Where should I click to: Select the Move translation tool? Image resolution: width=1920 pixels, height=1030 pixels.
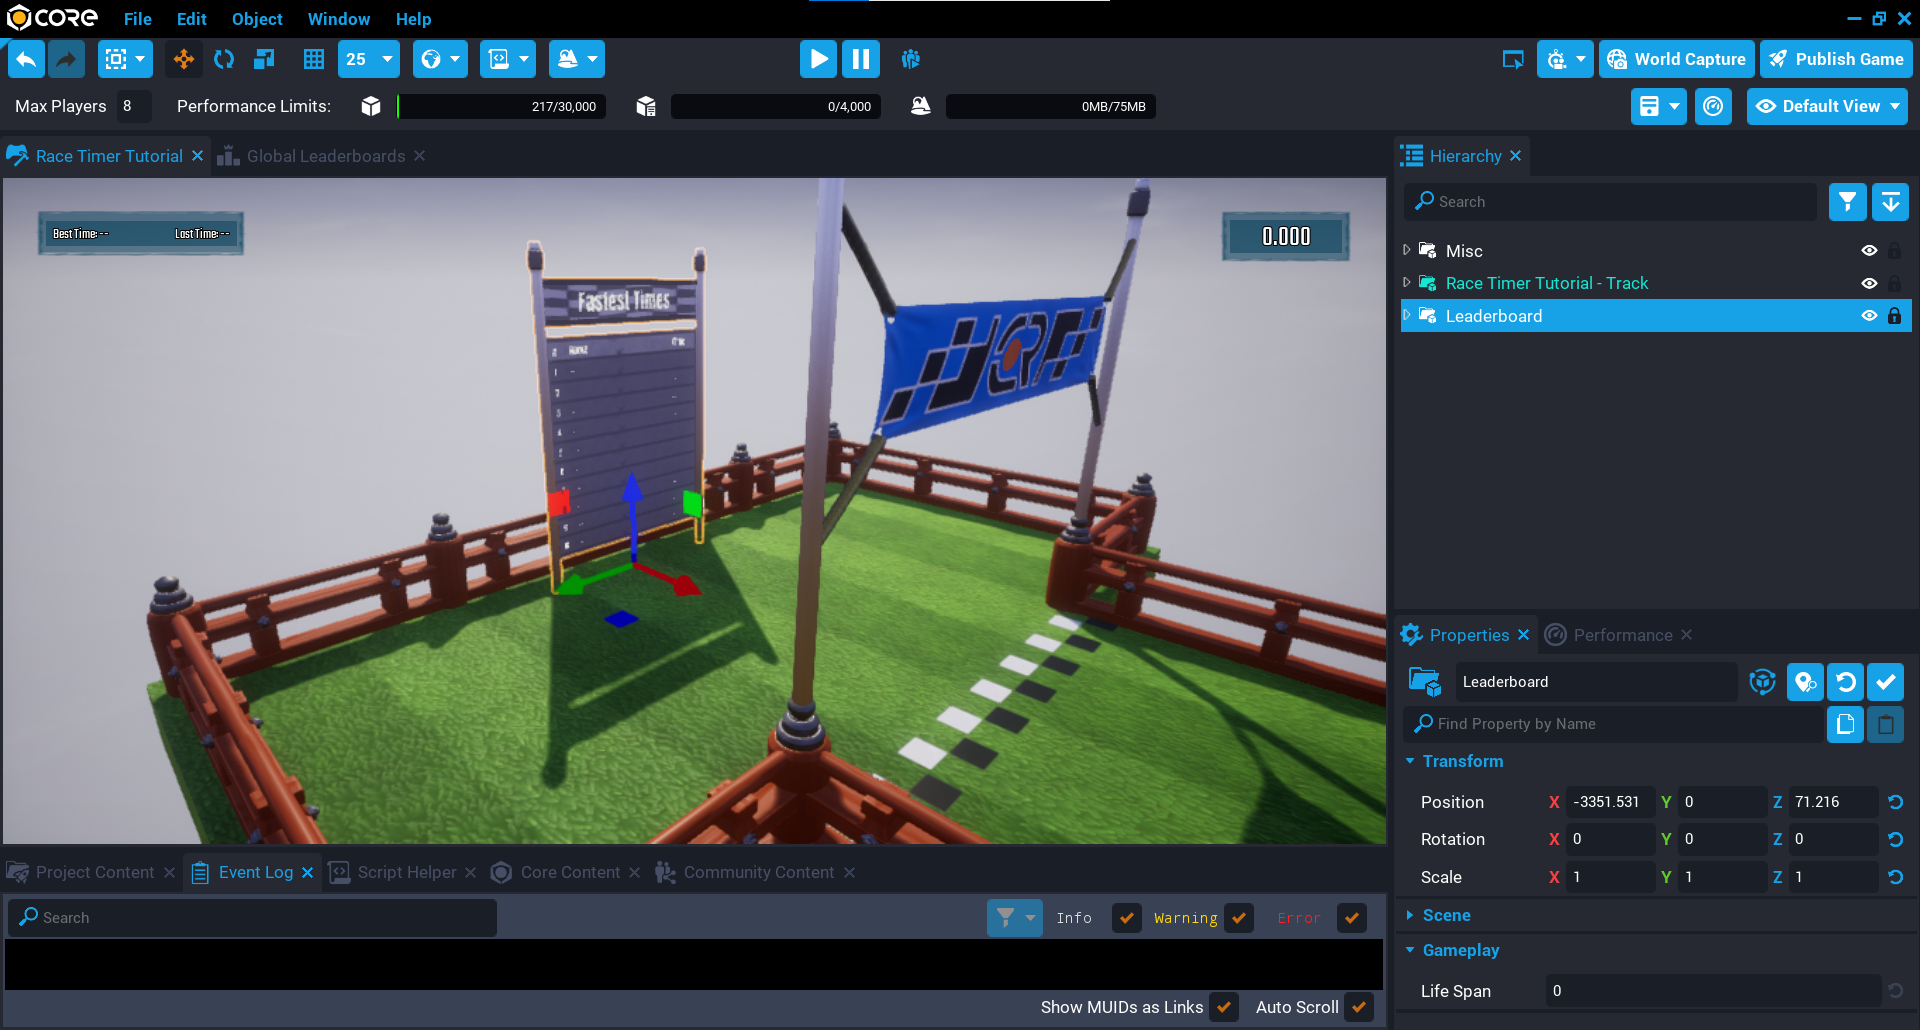click(x=184, y=60)
